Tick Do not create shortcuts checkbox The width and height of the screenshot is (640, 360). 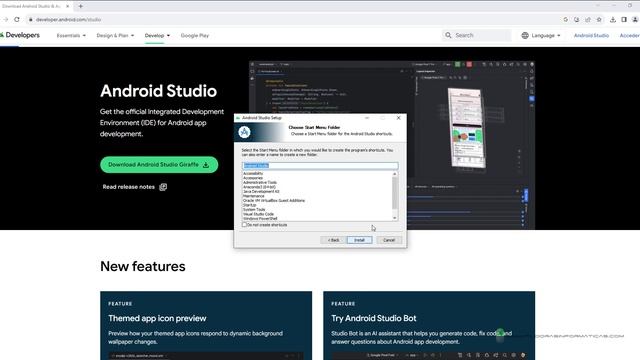(x=244, y=225)
